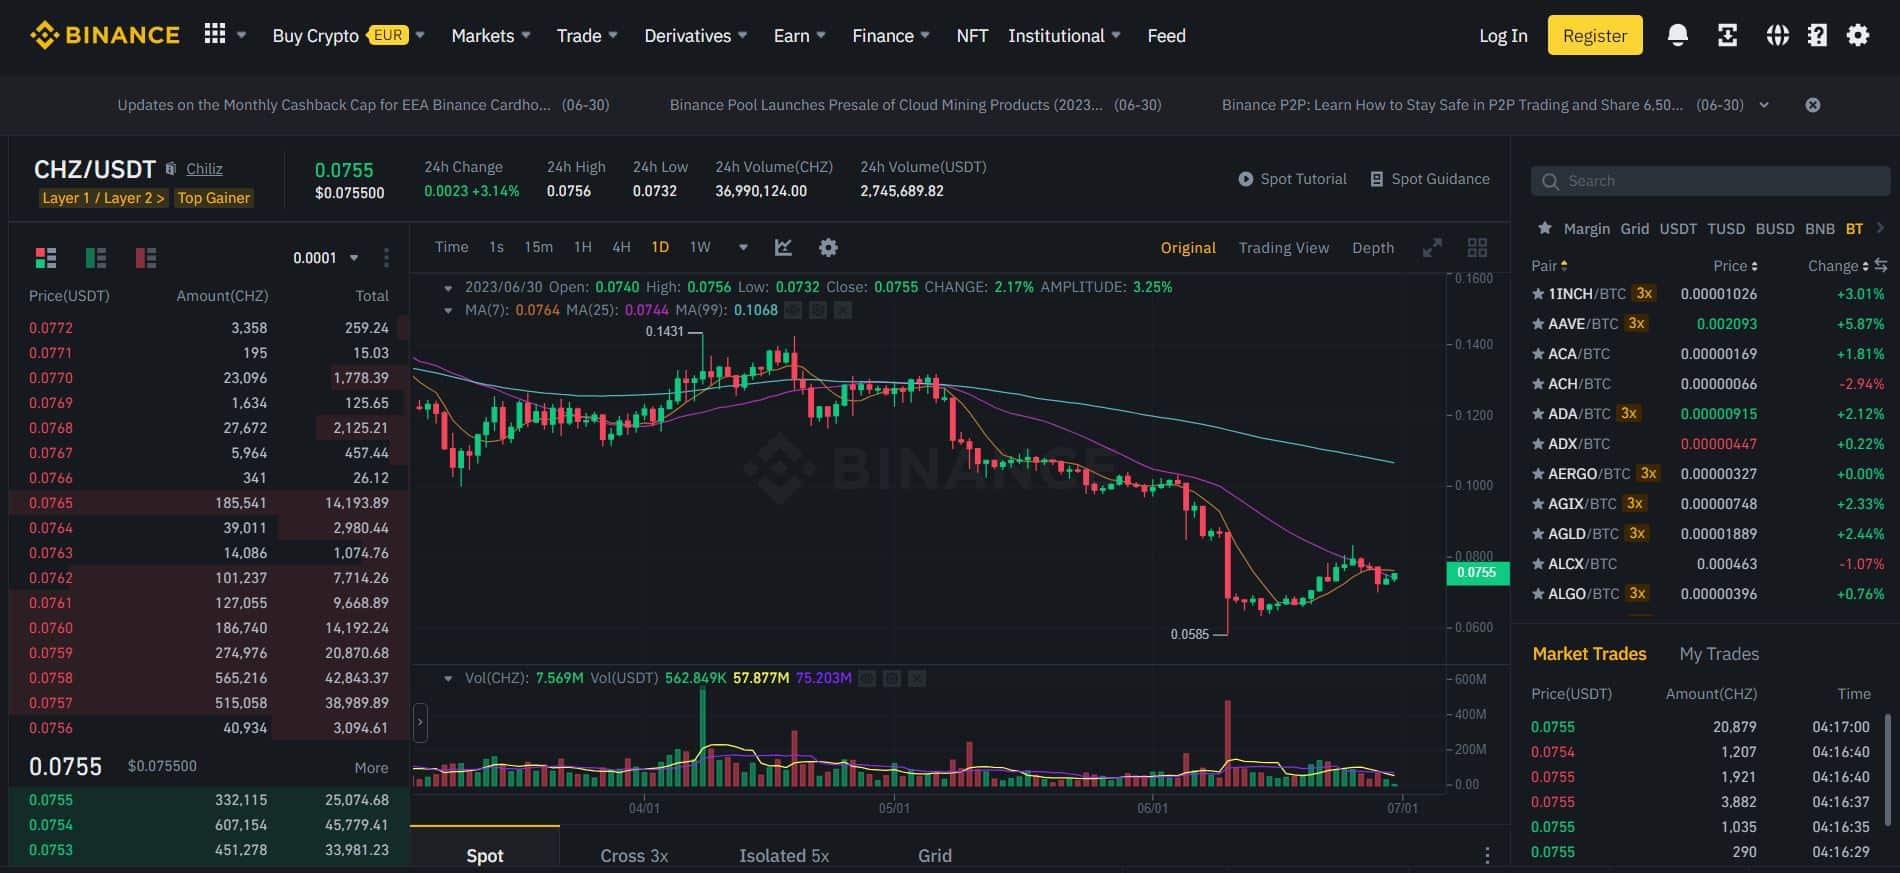Favorite the ACA/BTC pair star
The width and height of the screenshot is (1900, 873).
pyautogui.click(x=1538, y=354)
